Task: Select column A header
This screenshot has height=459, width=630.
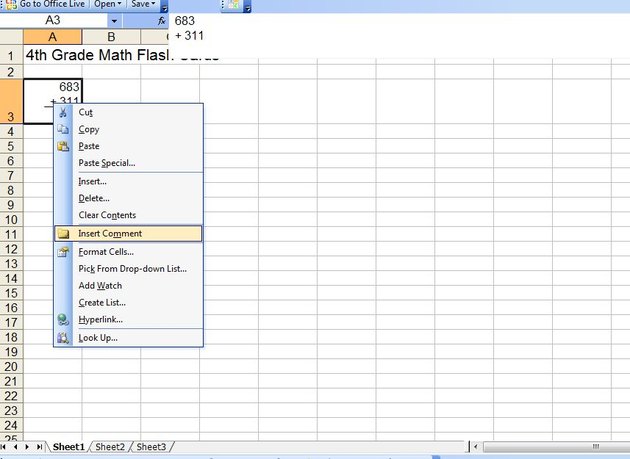Action: tap(53, 37)
